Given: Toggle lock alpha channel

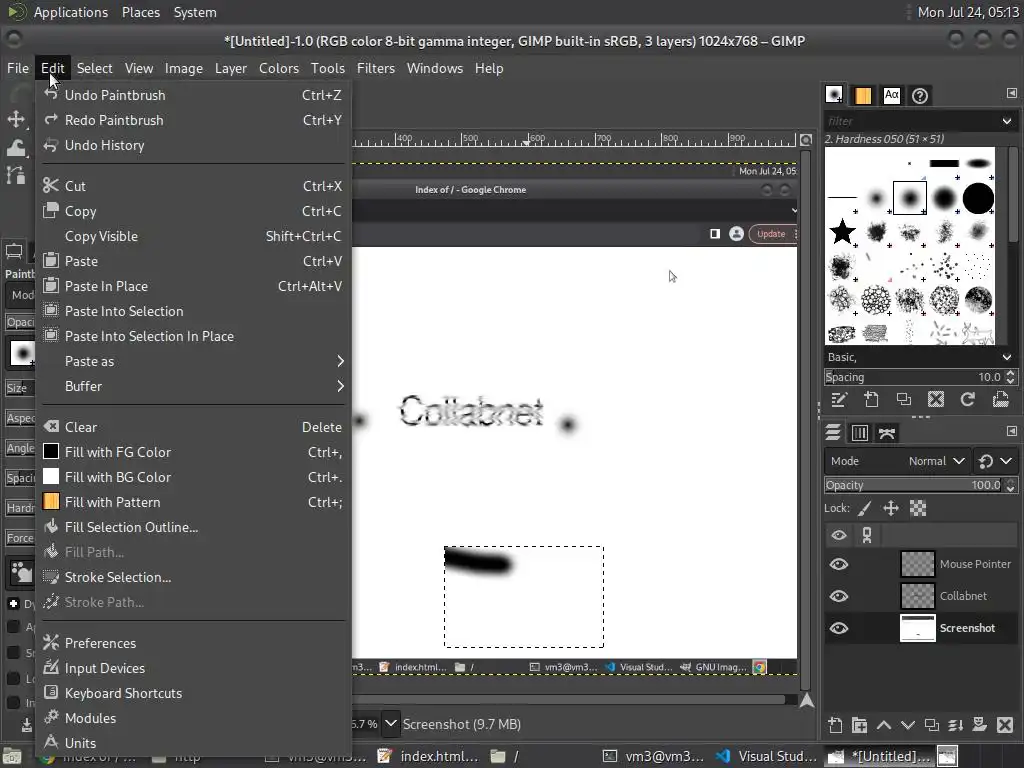Looking at the screenshot, I should point(918,508).
